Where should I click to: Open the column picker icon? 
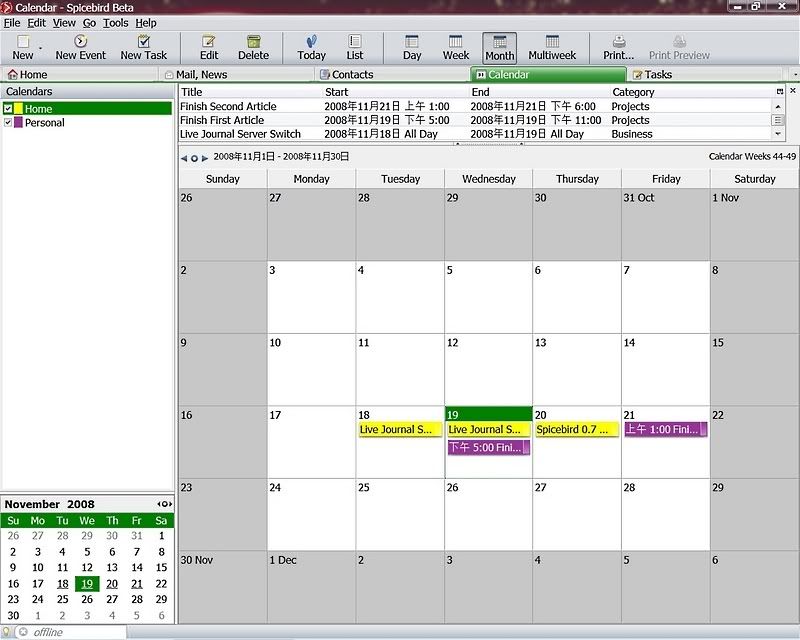click(779, 92)
